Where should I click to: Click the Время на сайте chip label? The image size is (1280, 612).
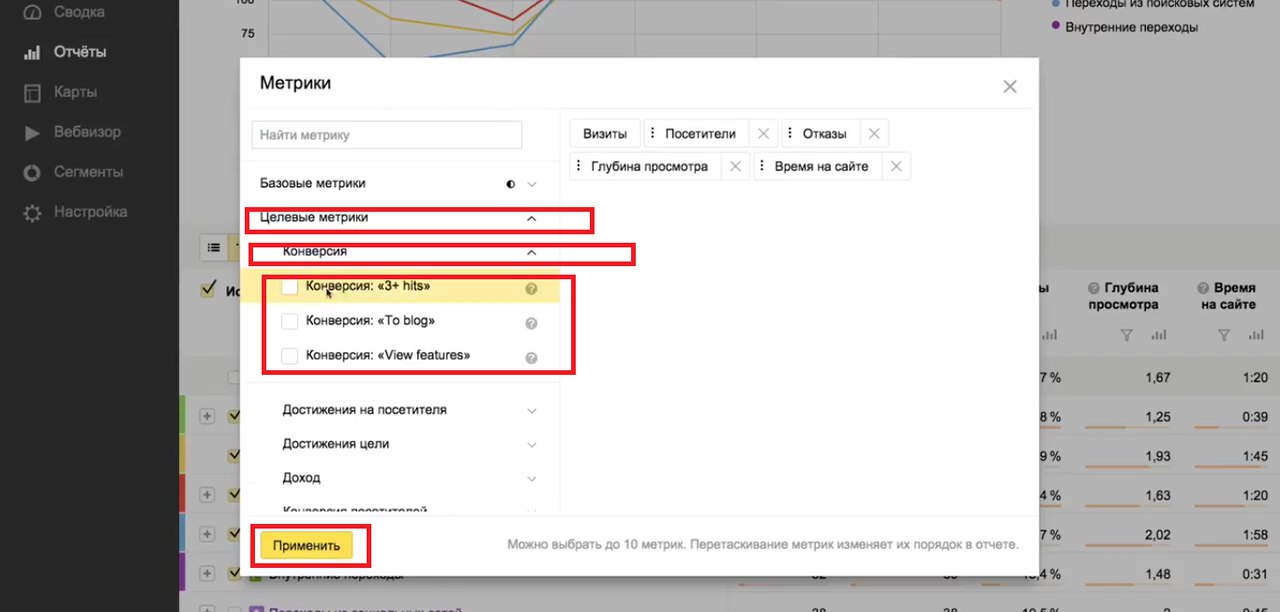tap(822, 167)
